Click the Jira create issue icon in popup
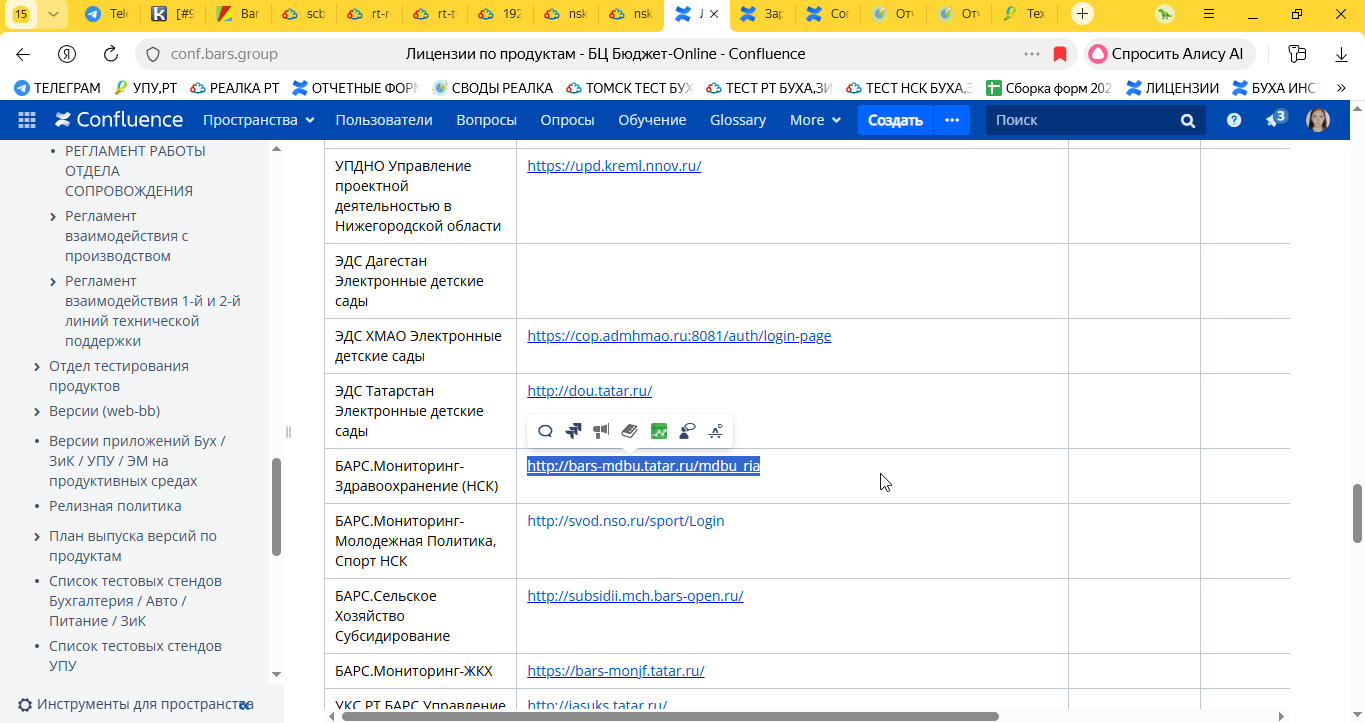 point(573,431)
